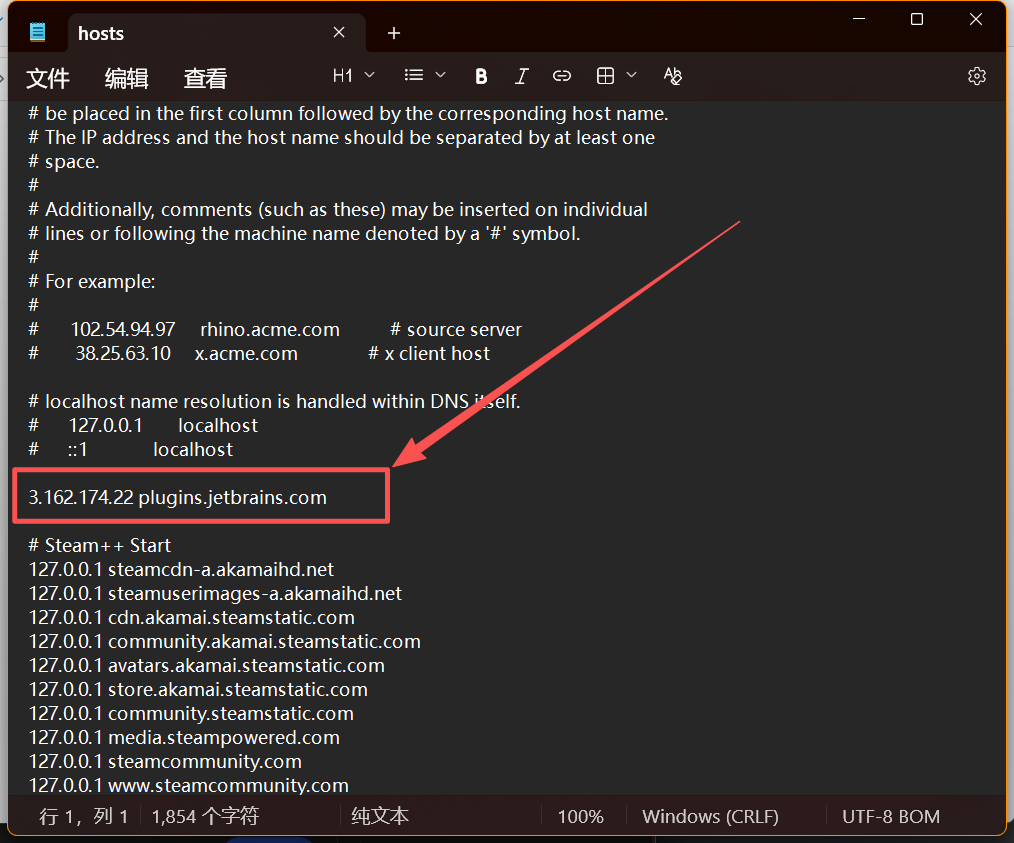This screenshot has width=1014, height=843.
Task: Click the bulleted list icon
Action: point(414,76)
